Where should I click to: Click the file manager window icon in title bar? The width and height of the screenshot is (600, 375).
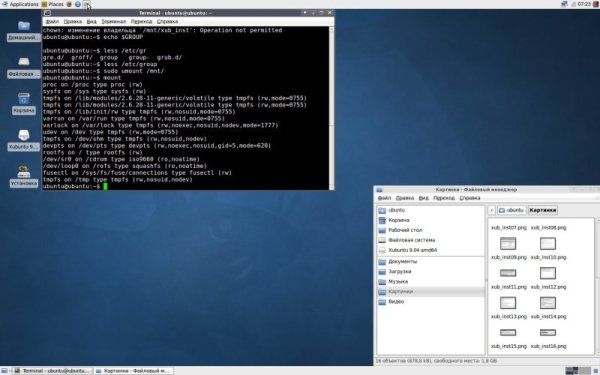coord(379,190)
